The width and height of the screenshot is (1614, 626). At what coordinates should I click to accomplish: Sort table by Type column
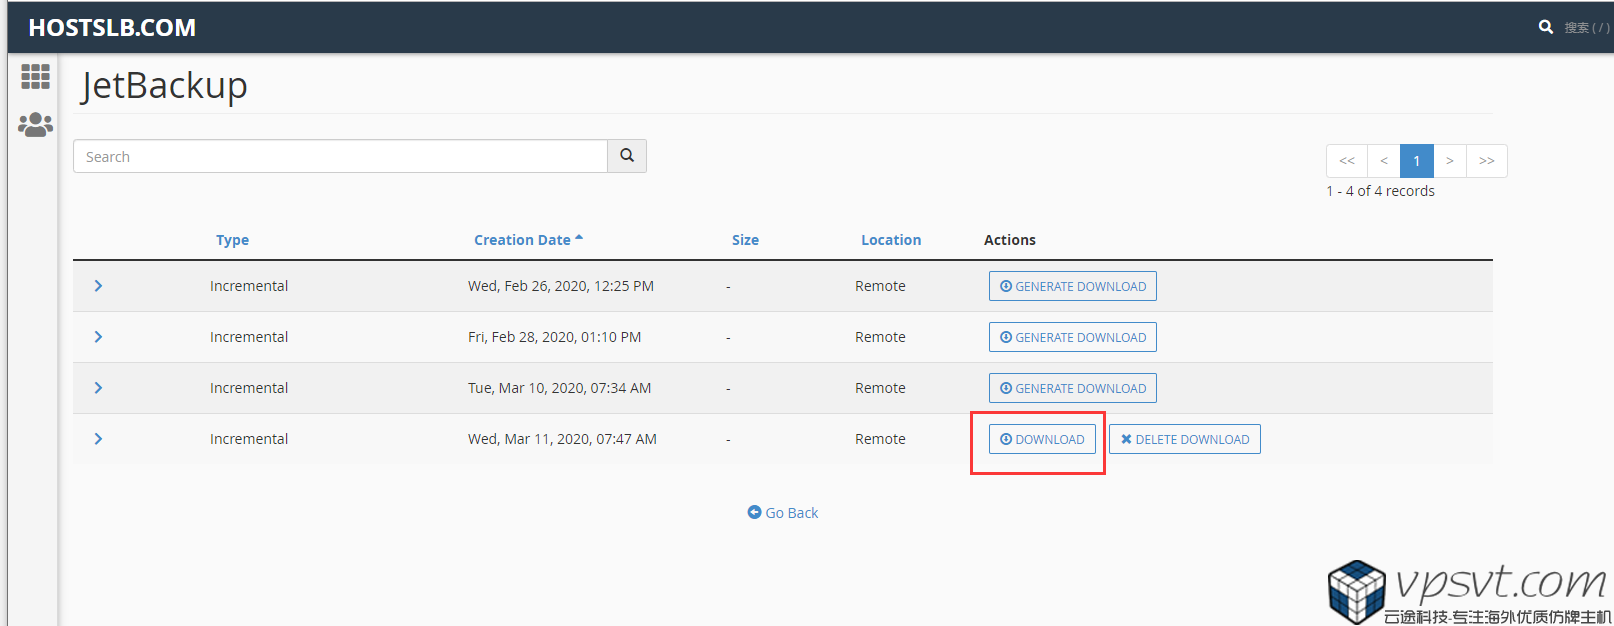tap(232, 240)
